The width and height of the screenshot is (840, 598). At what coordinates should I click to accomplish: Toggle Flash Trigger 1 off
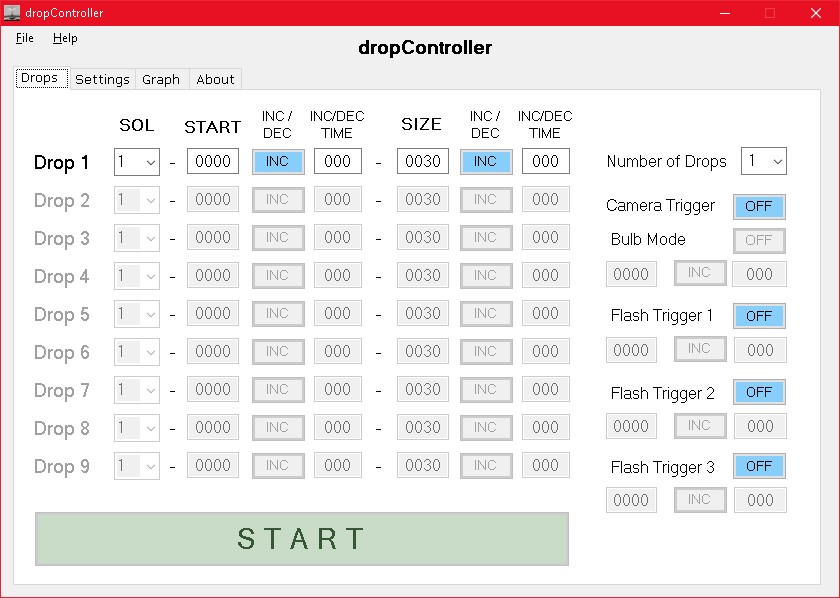(759, 316)
